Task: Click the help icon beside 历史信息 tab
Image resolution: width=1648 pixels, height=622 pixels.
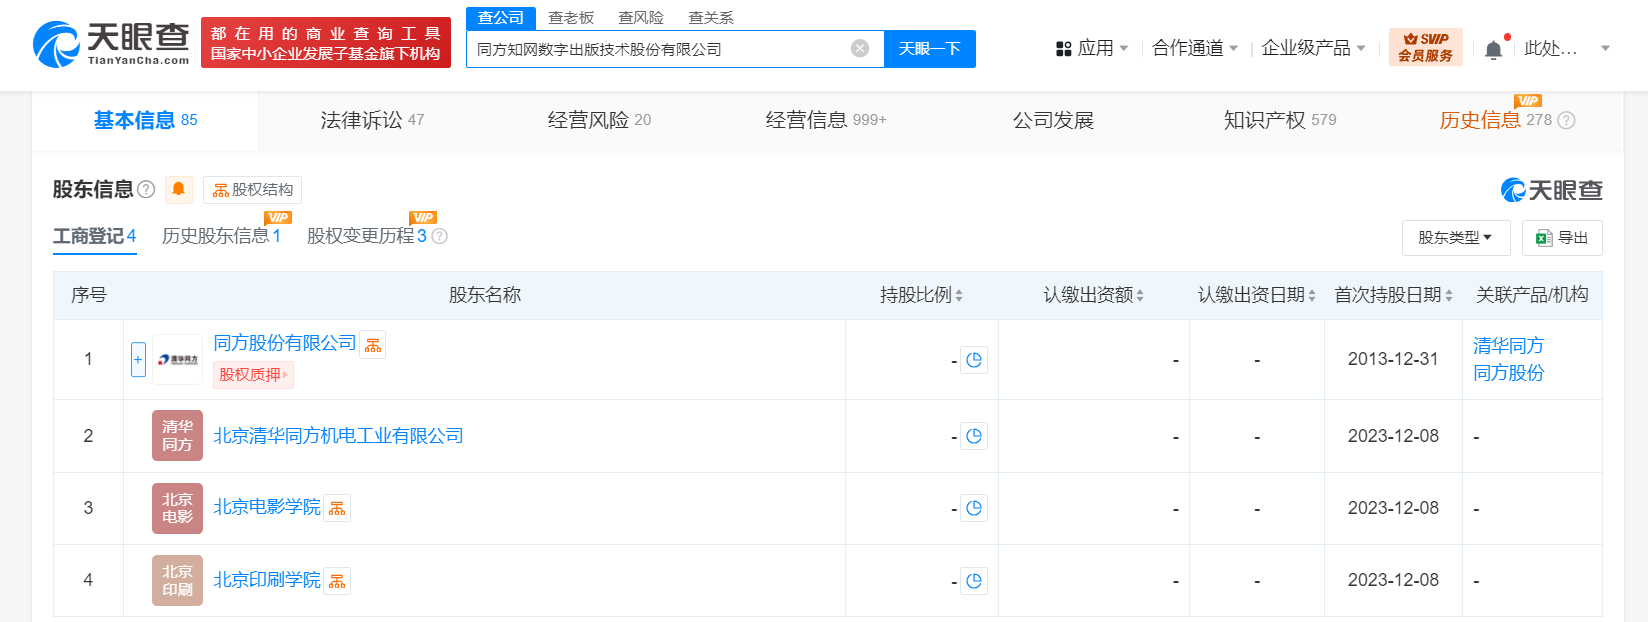Action: (x=1567, y=120)
